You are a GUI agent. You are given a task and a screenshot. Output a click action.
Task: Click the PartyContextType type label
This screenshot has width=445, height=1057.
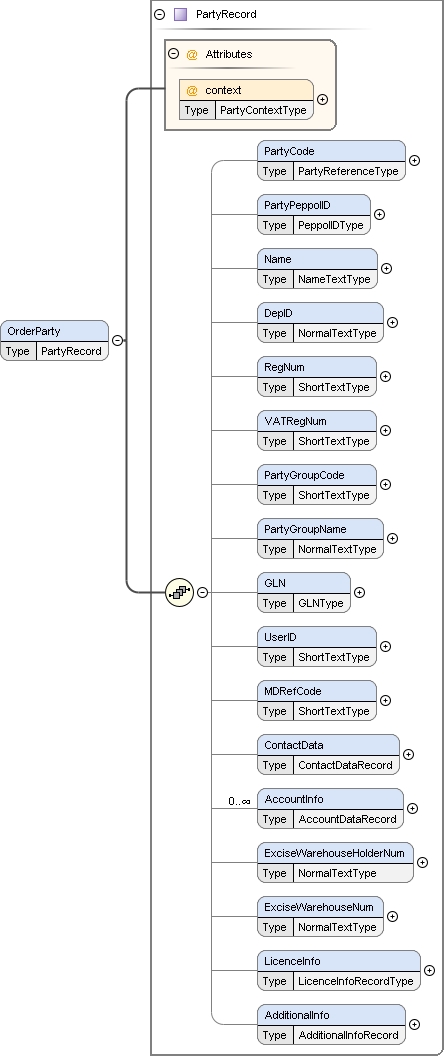point(264,110)
